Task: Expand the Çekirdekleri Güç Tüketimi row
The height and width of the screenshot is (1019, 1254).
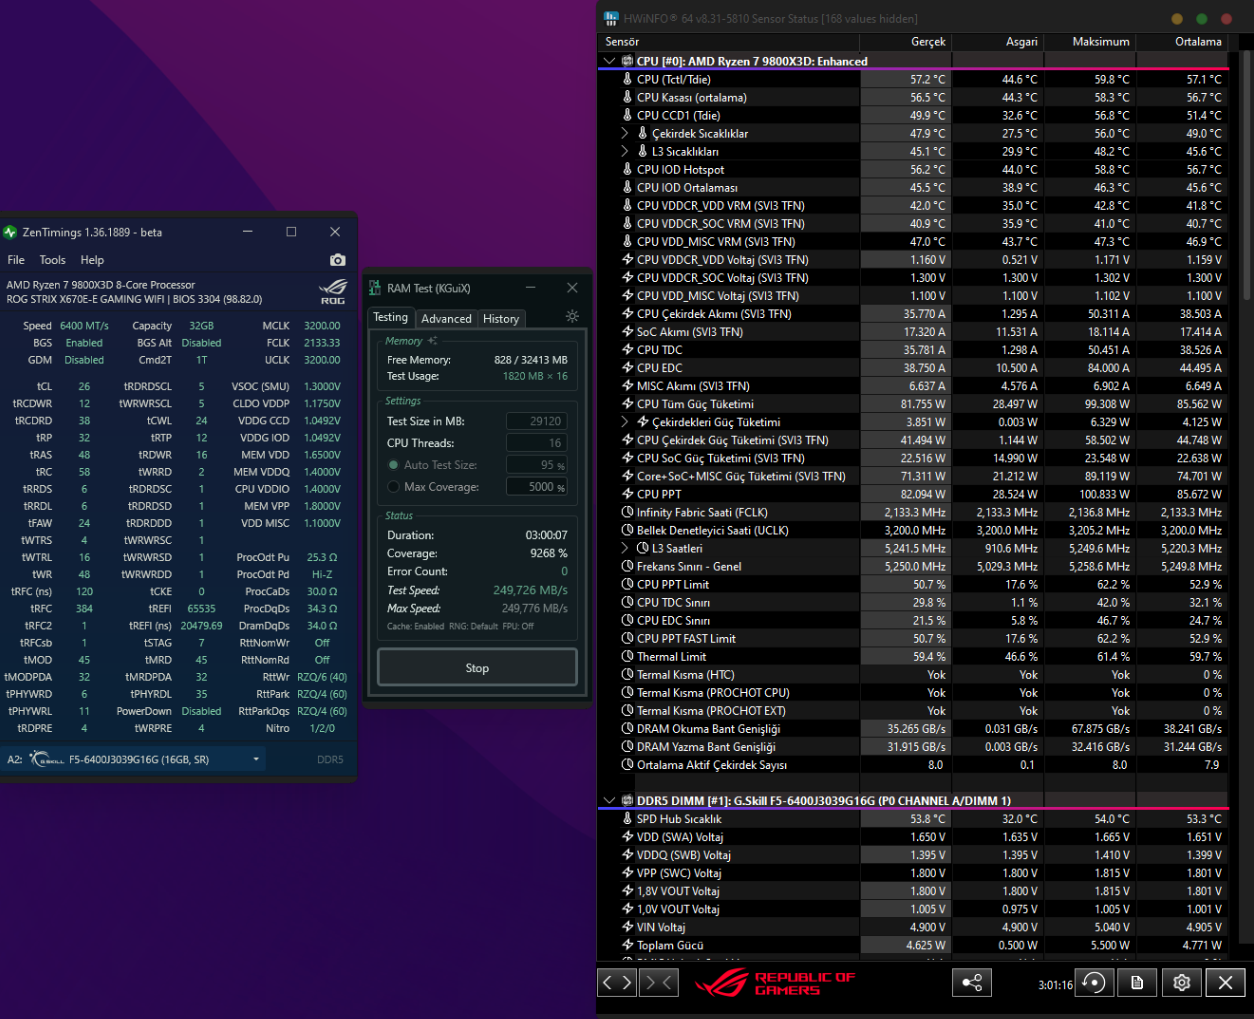Action: [625, 422]
